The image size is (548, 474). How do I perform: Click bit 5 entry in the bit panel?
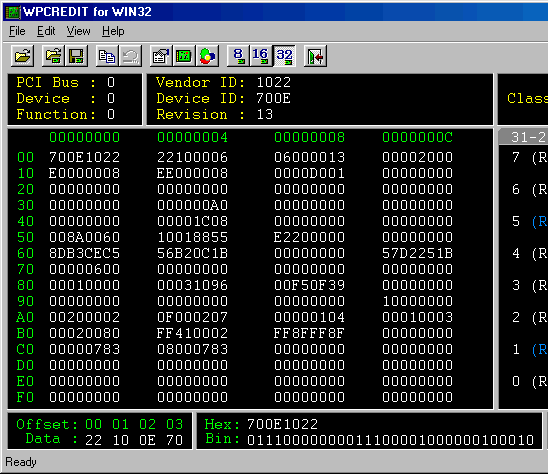529,221
